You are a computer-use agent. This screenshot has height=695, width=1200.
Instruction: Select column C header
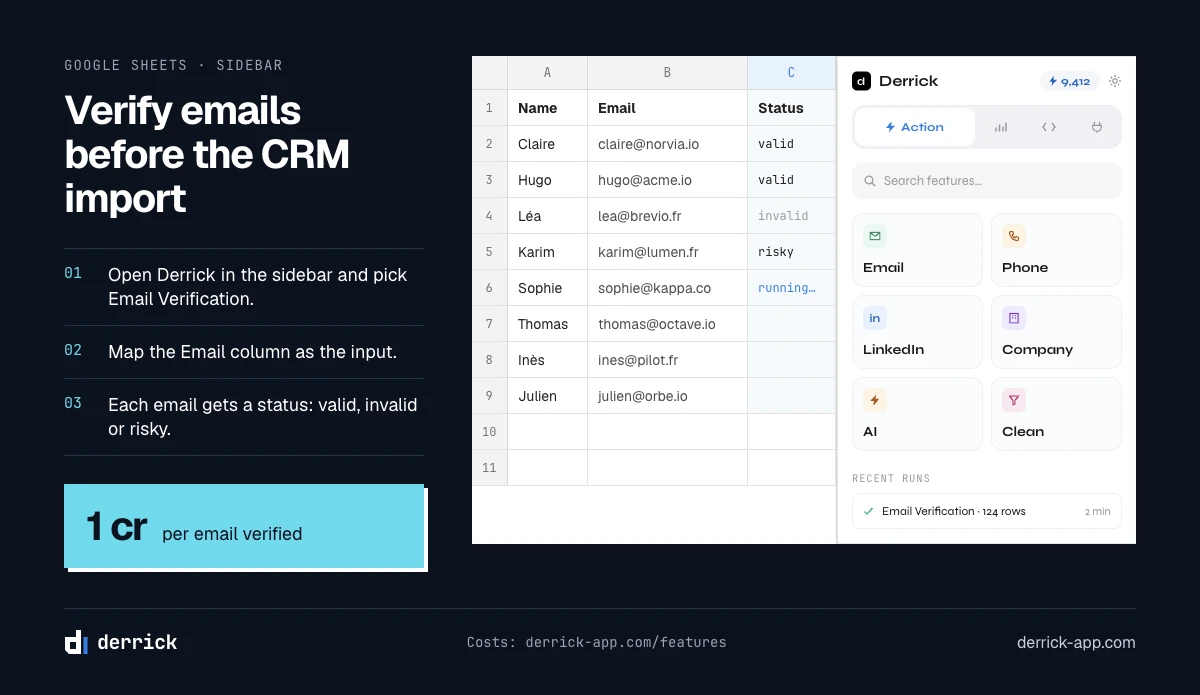(x=791, y=73)
